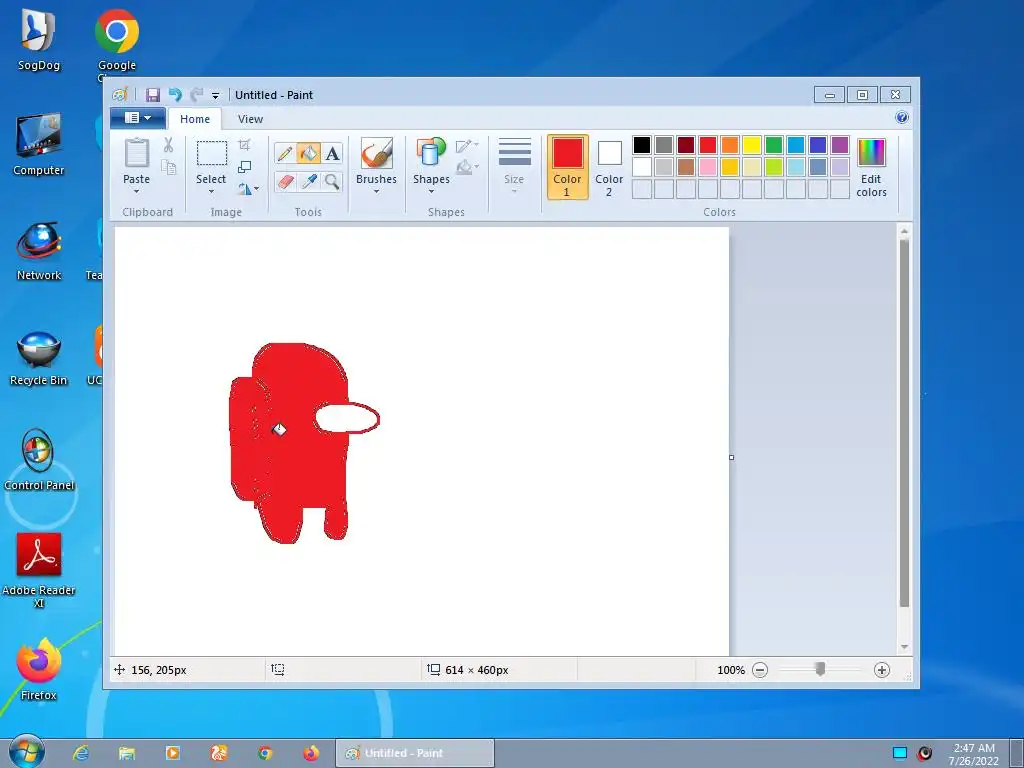The width and height of the screenshot is (1024, 768).
Task: Open the shape Fill dropdown
Action: point(467,167)
